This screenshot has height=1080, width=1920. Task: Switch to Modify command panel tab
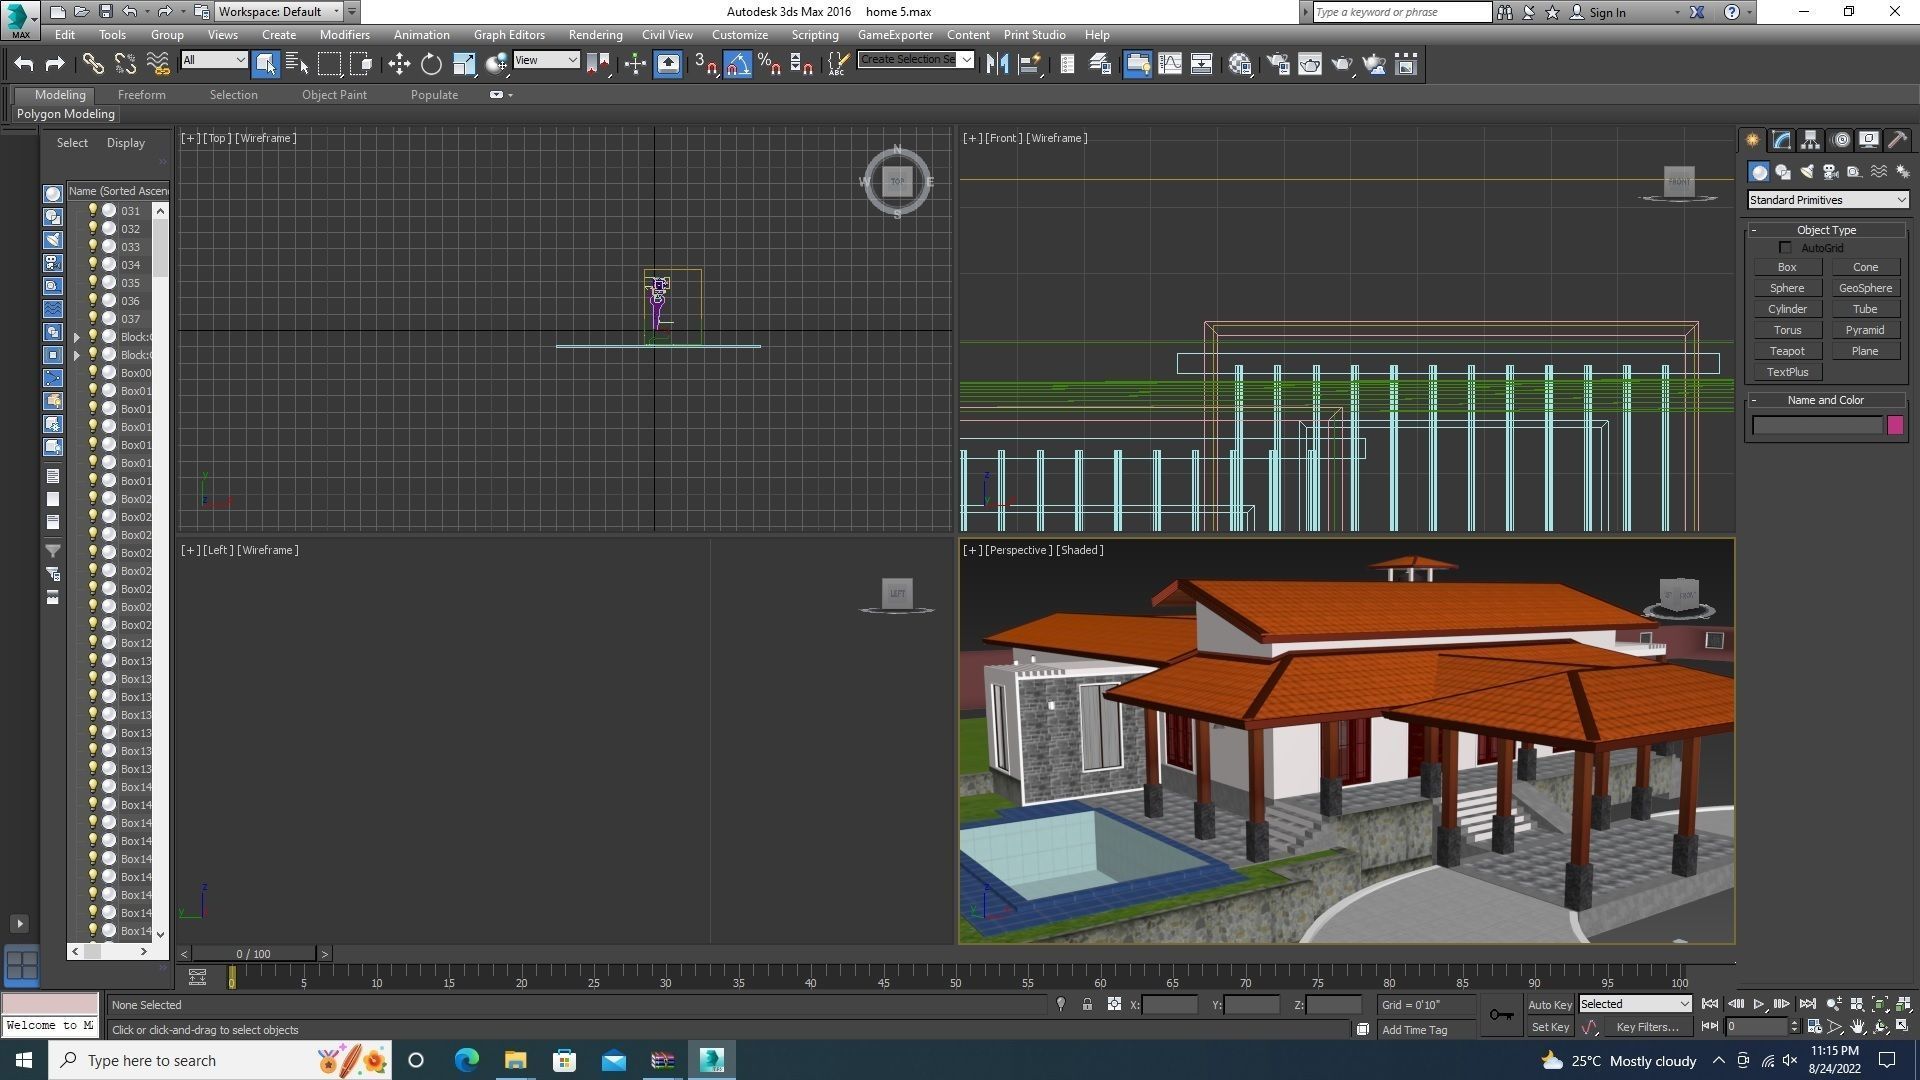[1782, 140]
